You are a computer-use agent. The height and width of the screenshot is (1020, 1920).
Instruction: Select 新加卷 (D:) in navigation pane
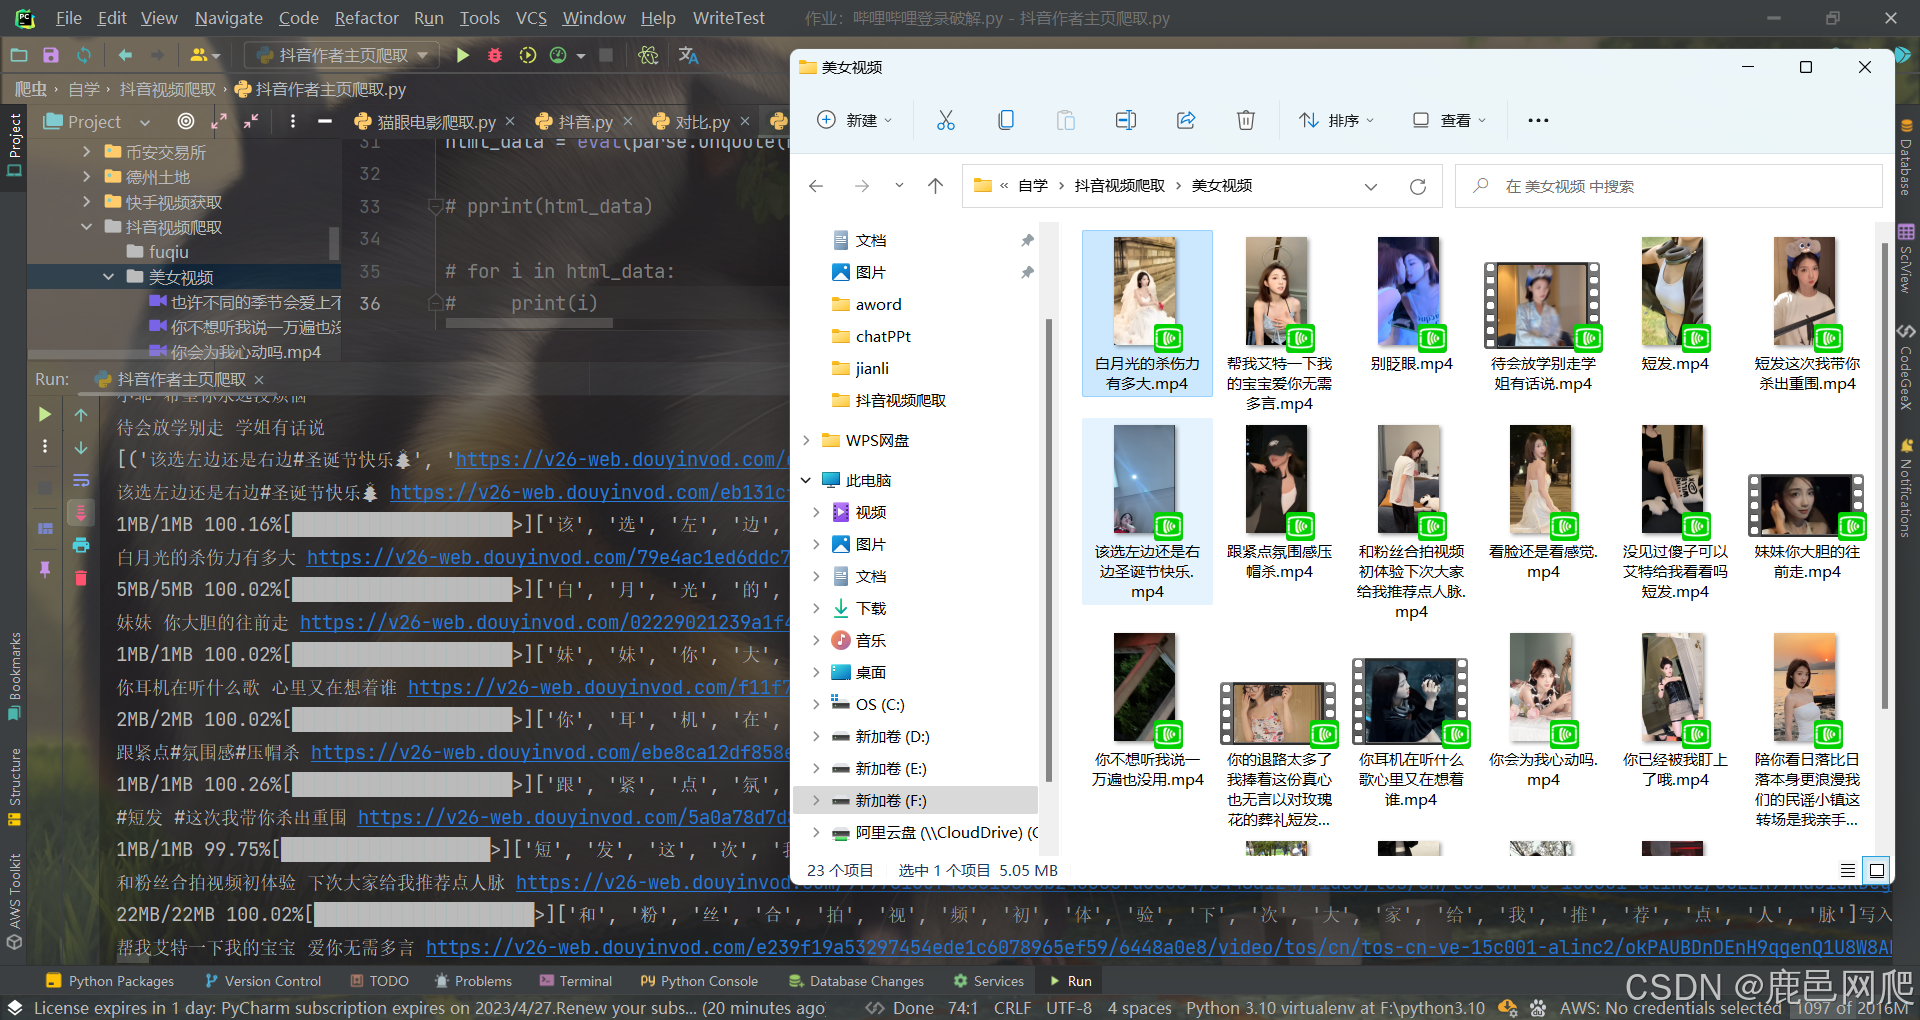892,736
